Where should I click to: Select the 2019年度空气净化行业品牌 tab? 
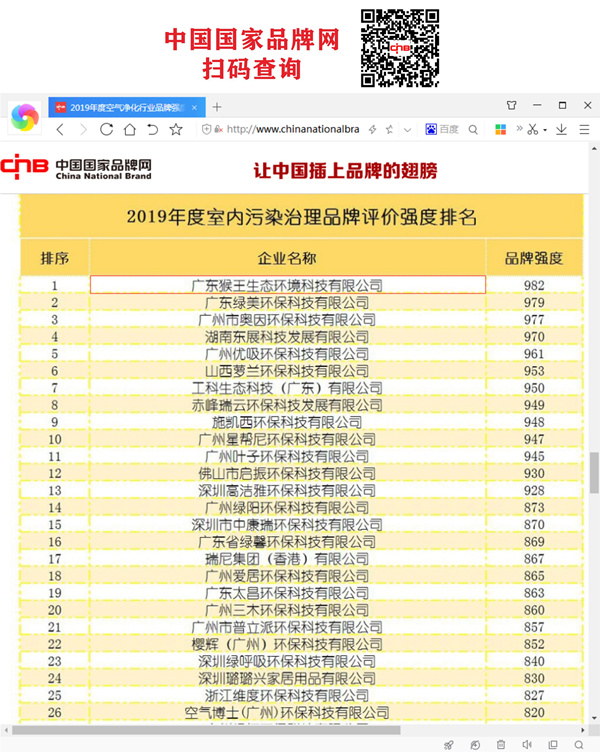coord(127,107)
